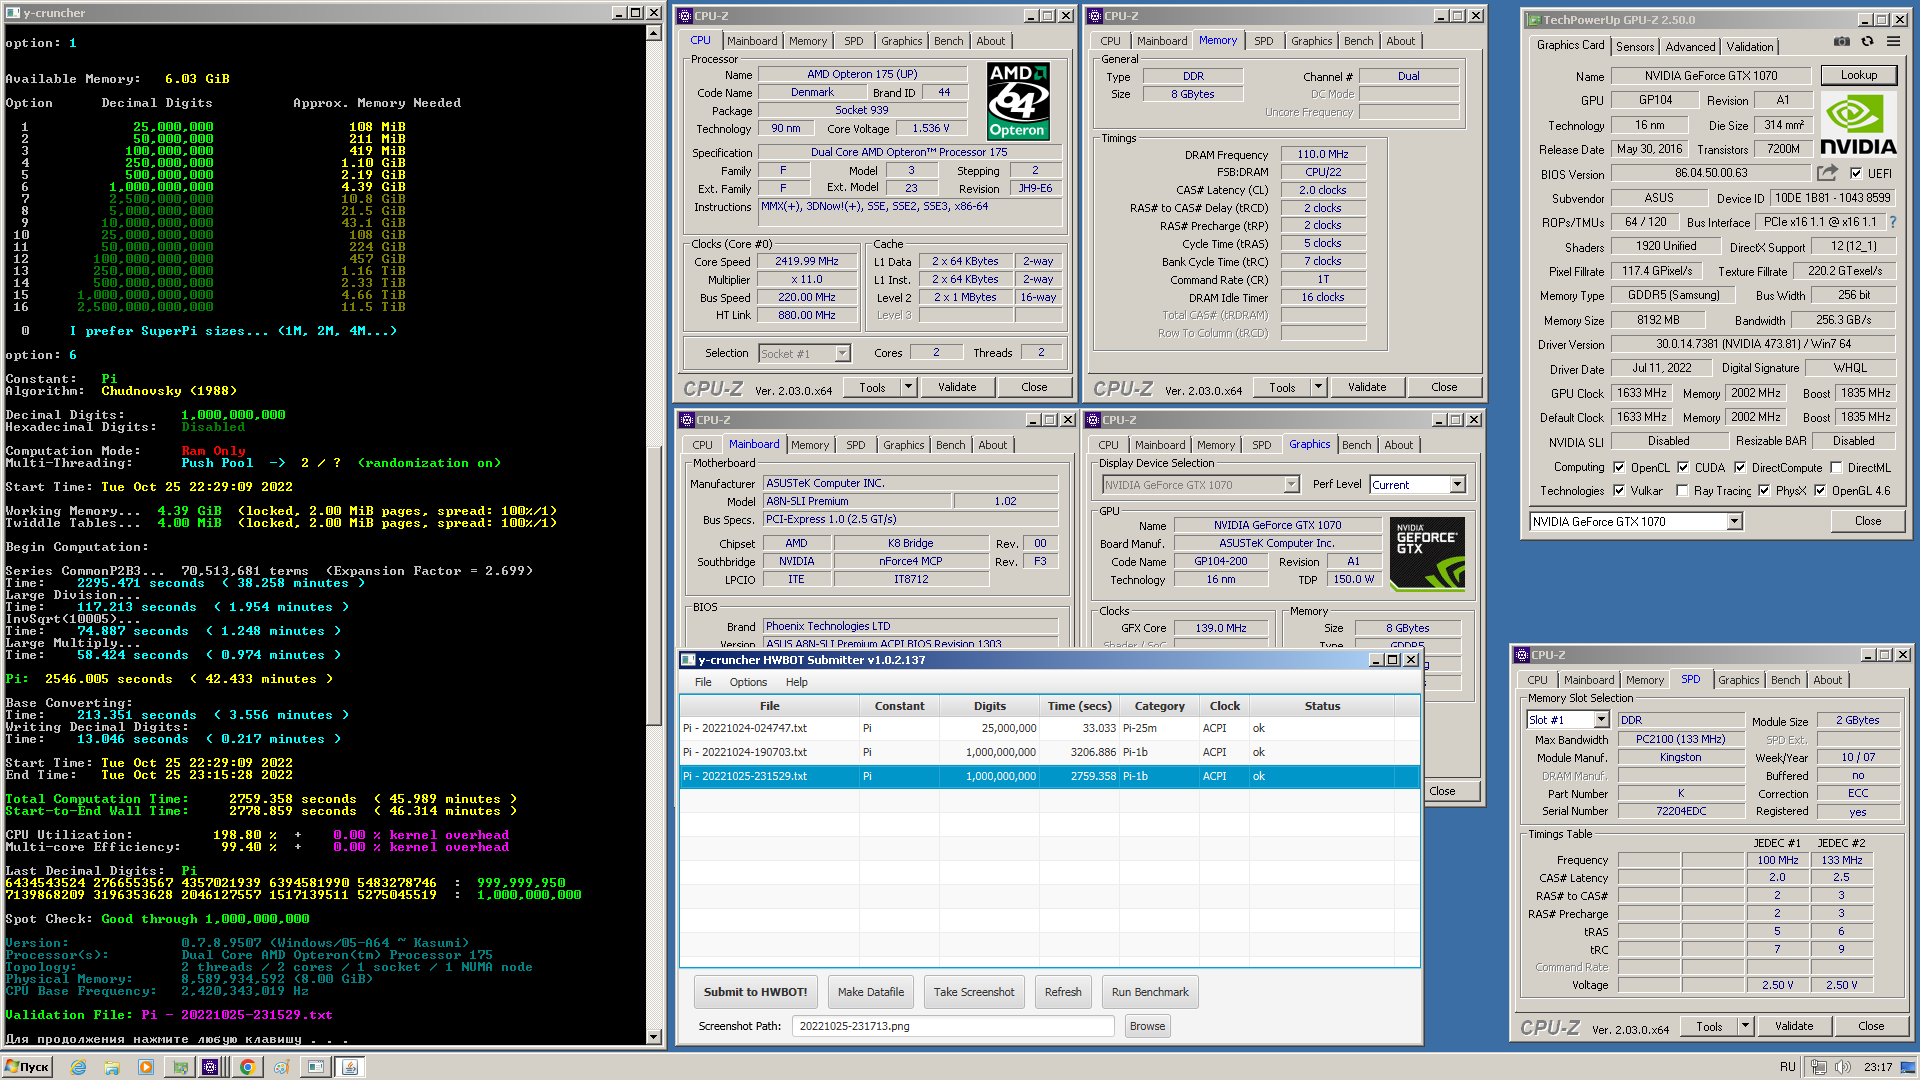Toggle the CUDA computing checkbox
The height and width of the screenshot is (1080, 1920).
coord(1683,467)
